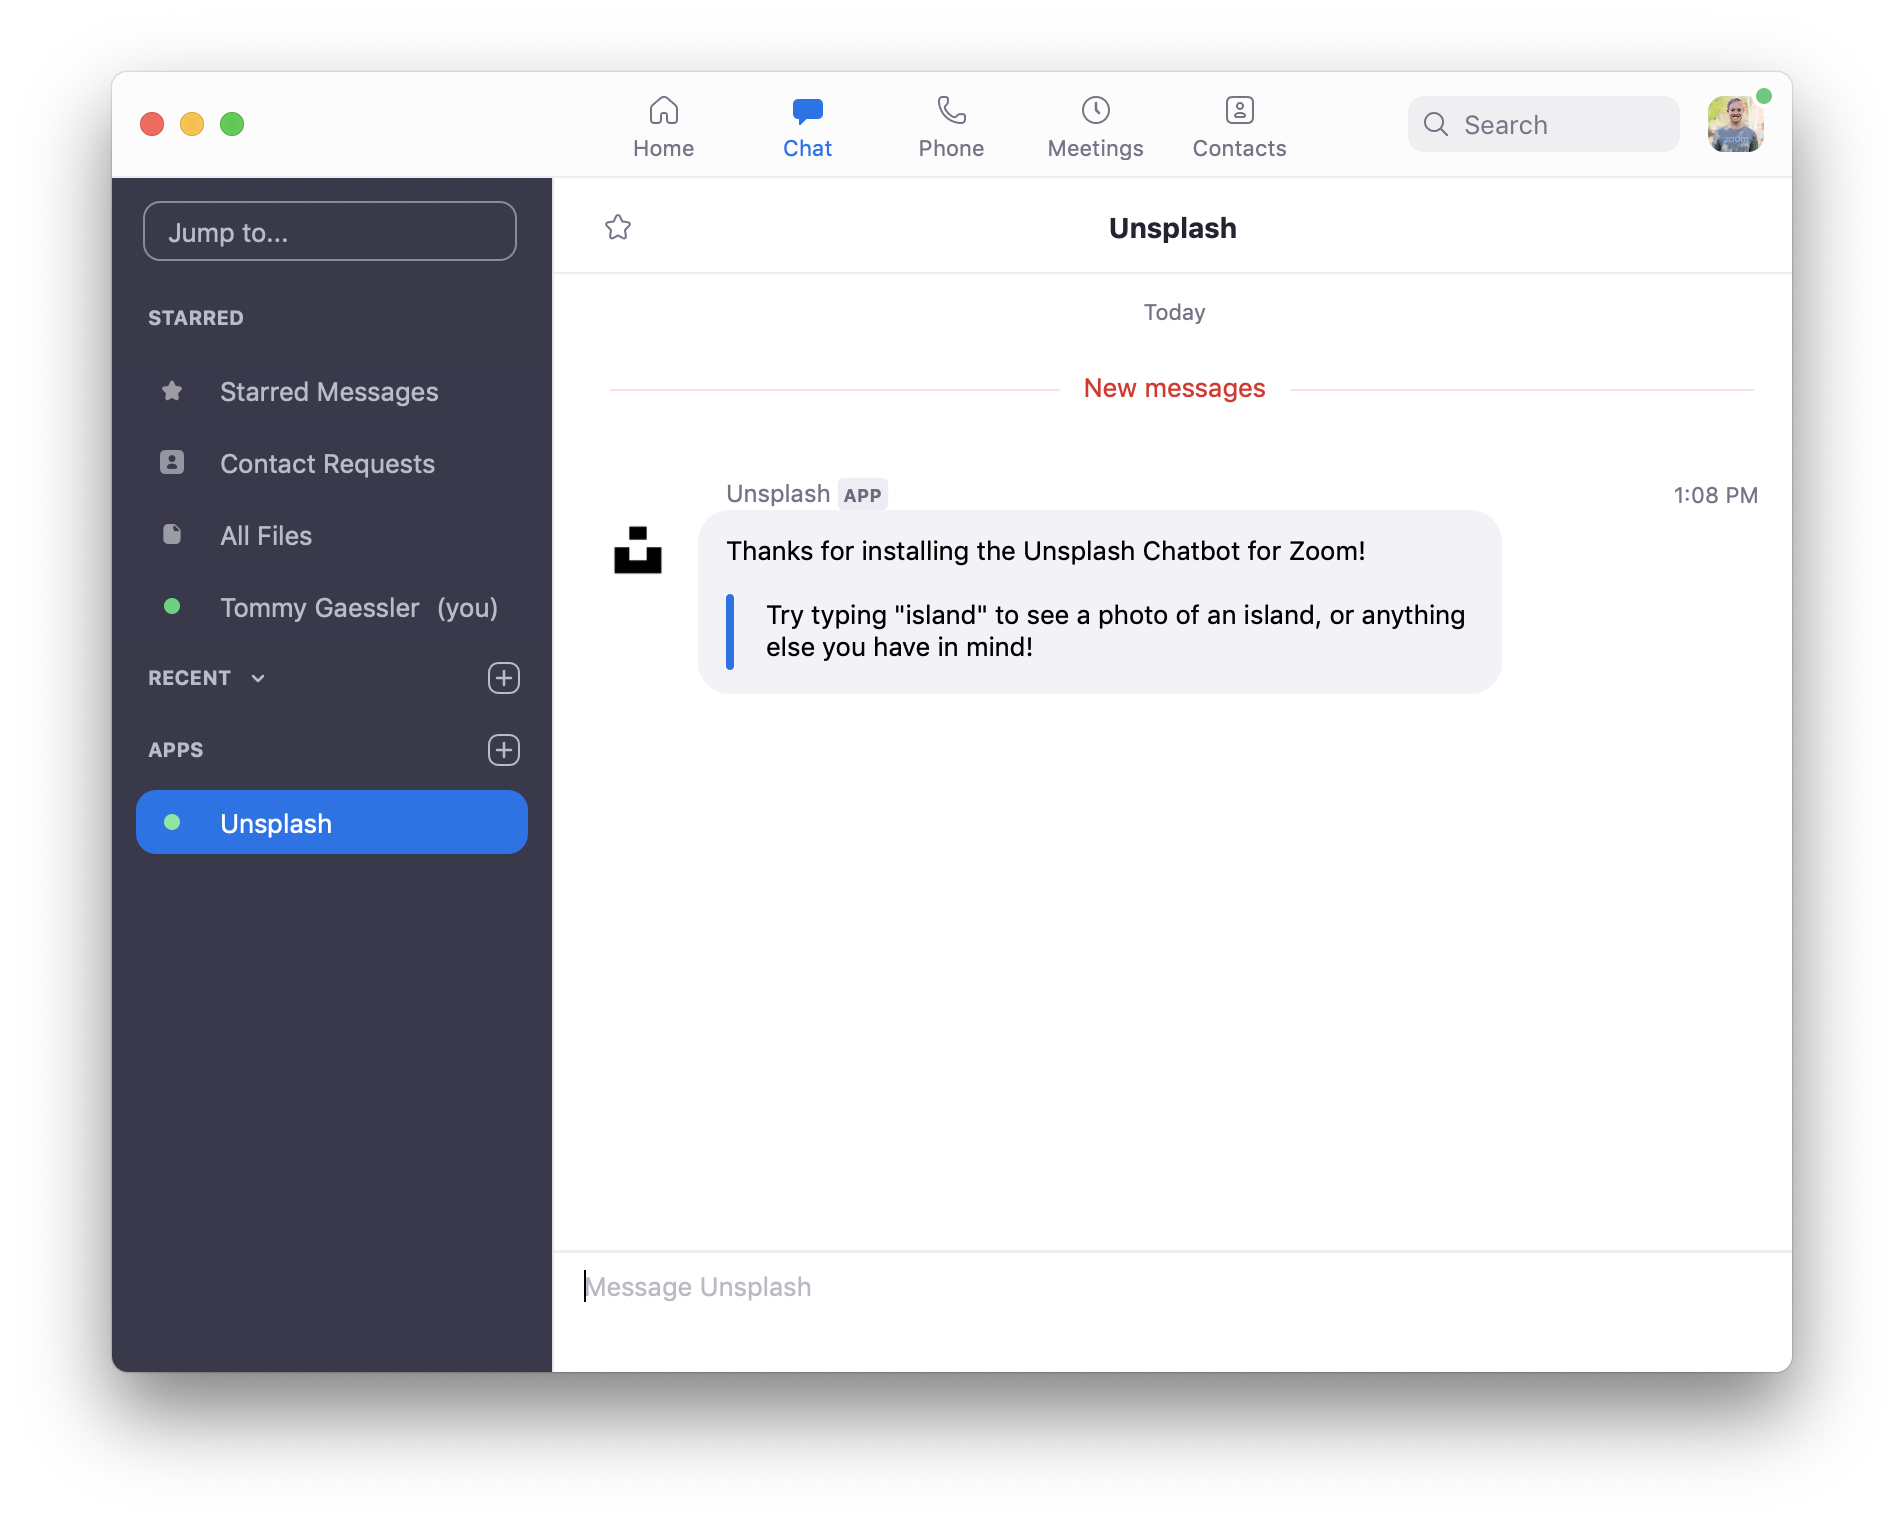Click the yellow minimize window button
The width and height of the screenshot is (1904, 1524).
(192, 124)
